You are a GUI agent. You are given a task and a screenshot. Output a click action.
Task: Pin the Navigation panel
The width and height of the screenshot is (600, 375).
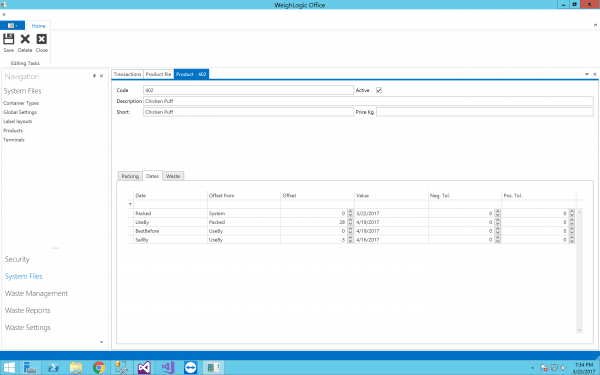(x=94, y=76)
